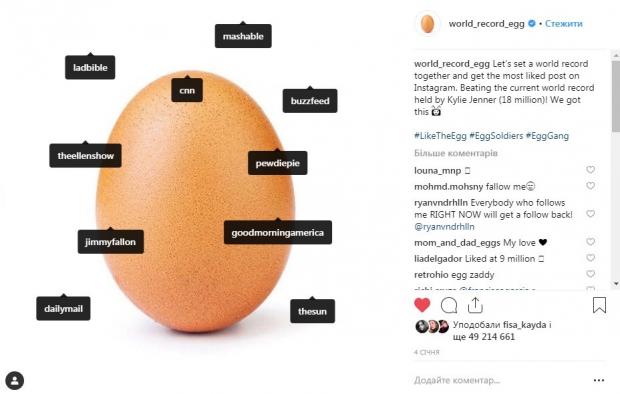Screen dimensions: 620x394
Task: Click the red heart like icon
Action: pos(422,305)
